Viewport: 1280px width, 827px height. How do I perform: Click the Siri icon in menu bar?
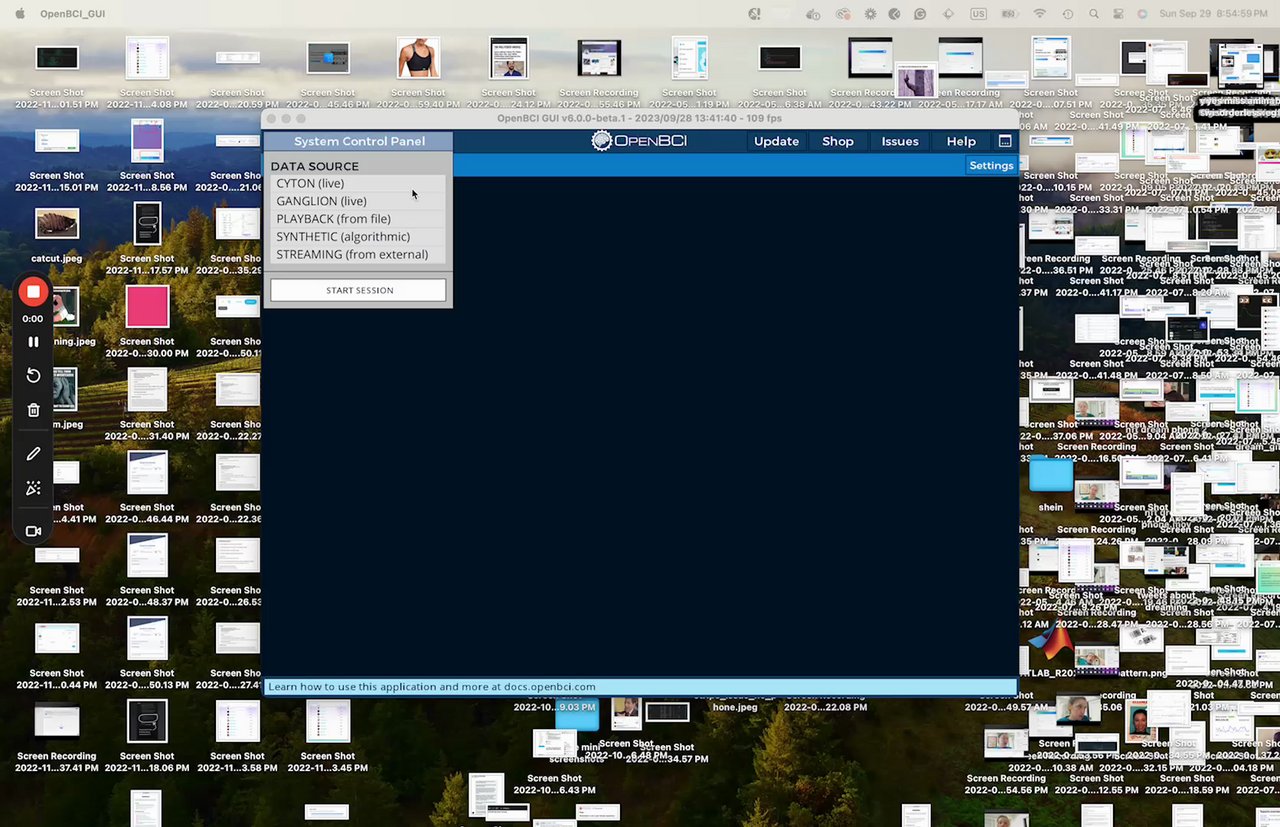[x=1142, y=14]
